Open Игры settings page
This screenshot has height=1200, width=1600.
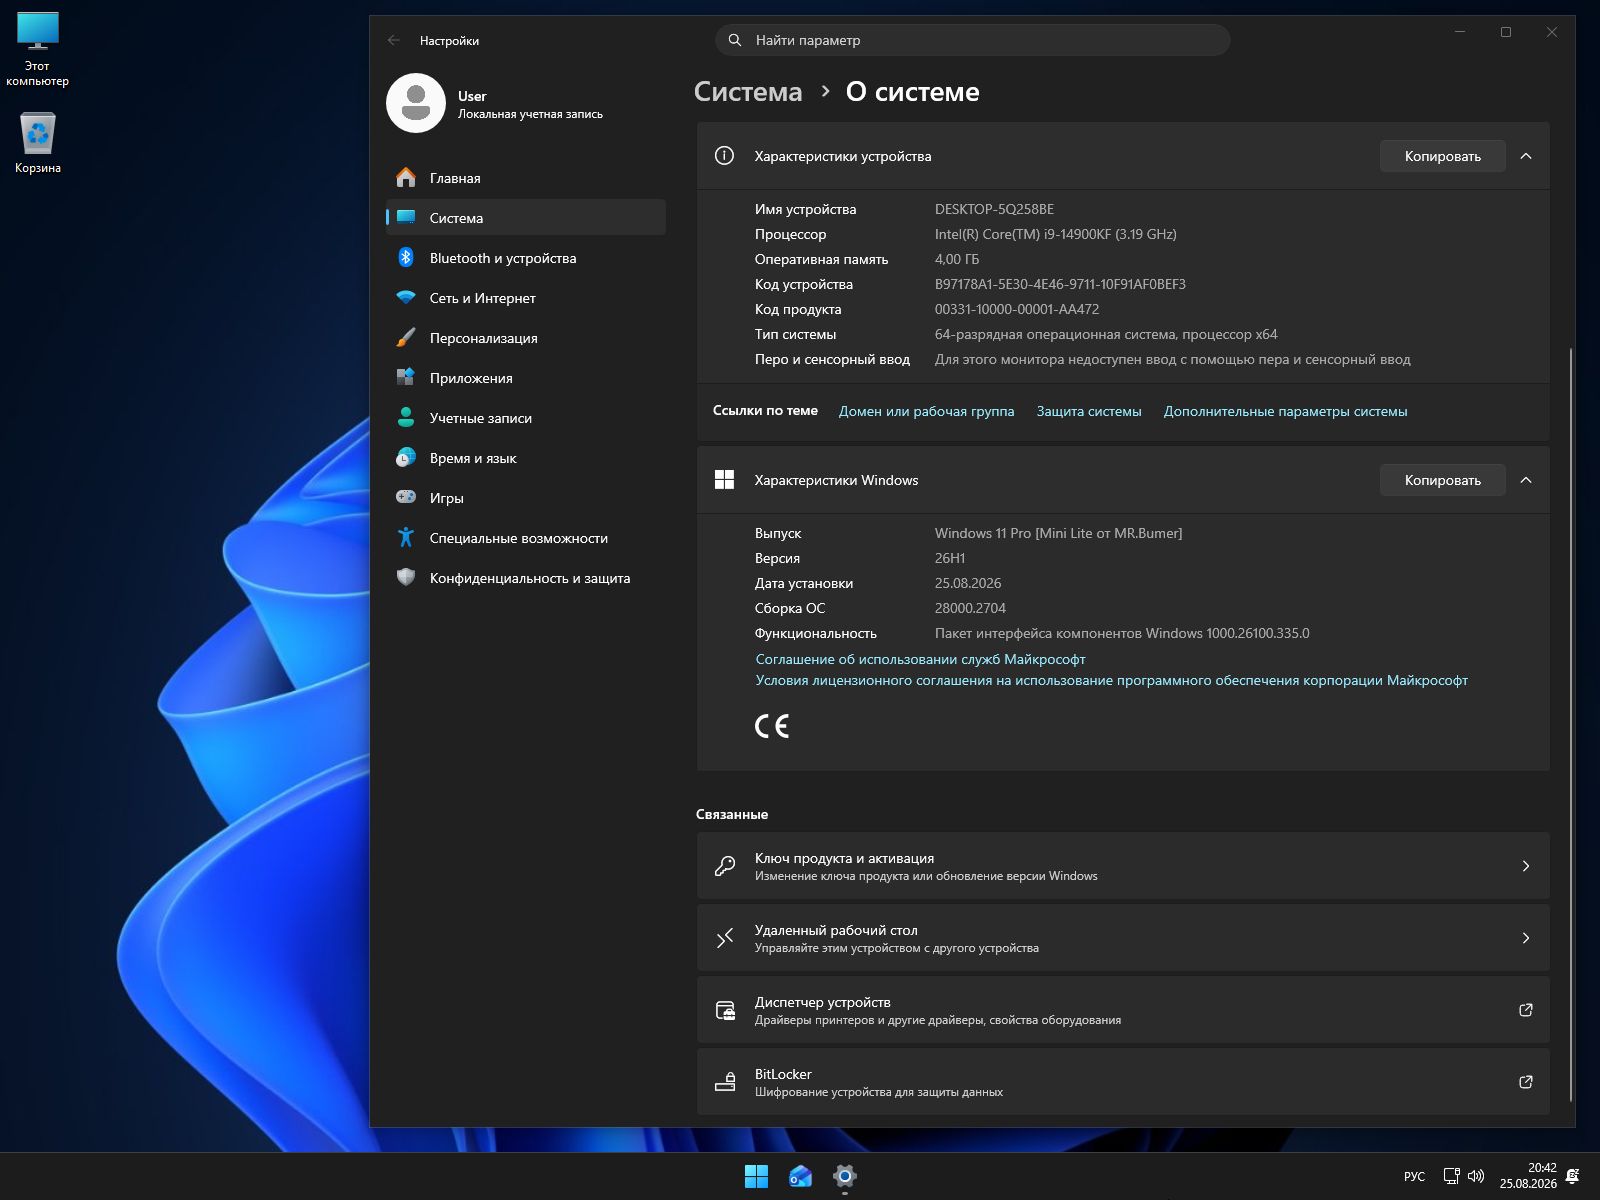tap(526, 498)
